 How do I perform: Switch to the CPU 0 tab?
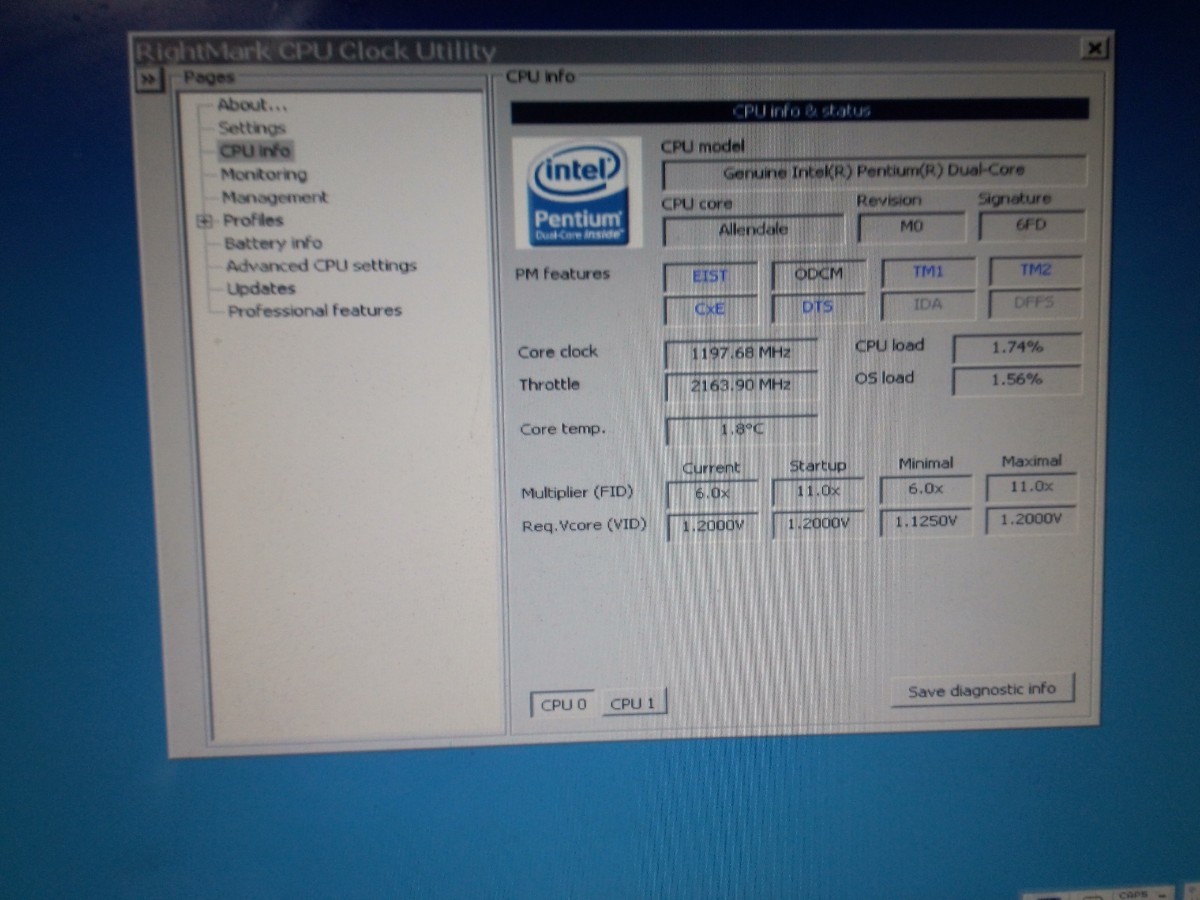563,704
